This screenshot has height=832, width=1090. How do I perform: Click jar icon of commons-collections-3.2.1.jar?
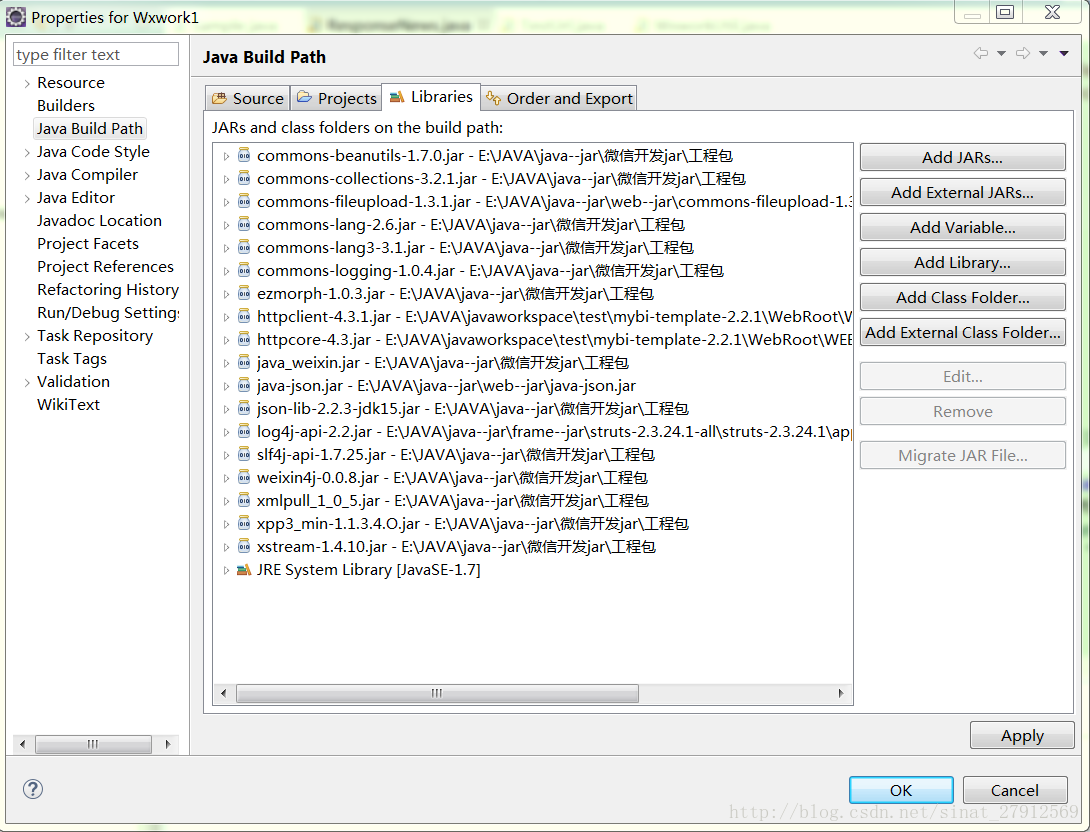244,178
